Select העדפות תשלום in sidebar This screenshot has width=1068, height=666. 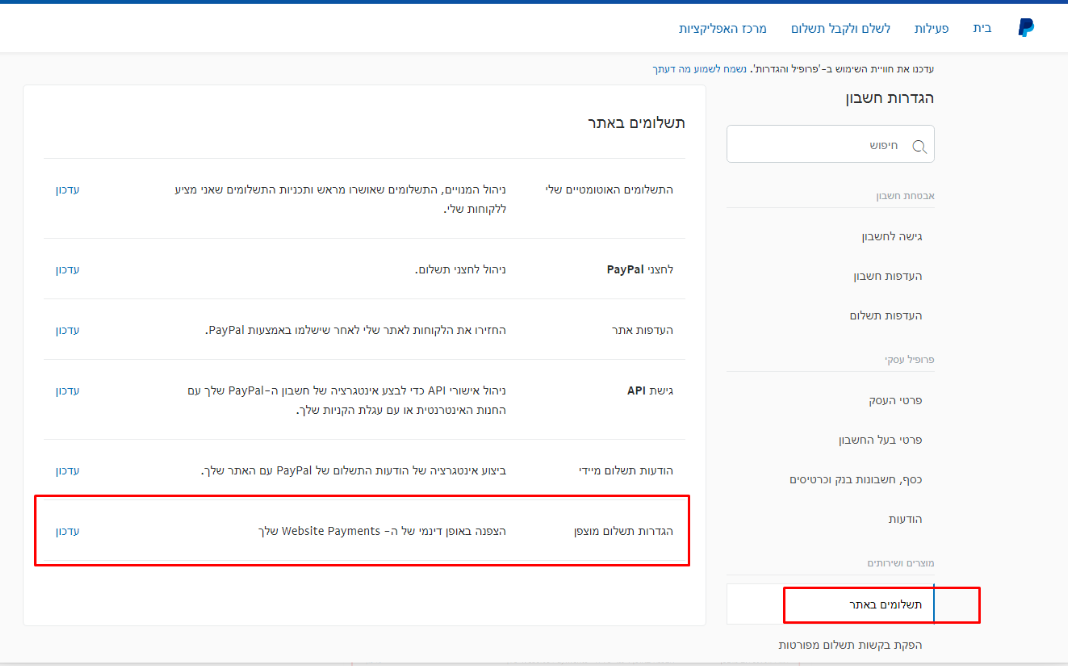[885, 315]
